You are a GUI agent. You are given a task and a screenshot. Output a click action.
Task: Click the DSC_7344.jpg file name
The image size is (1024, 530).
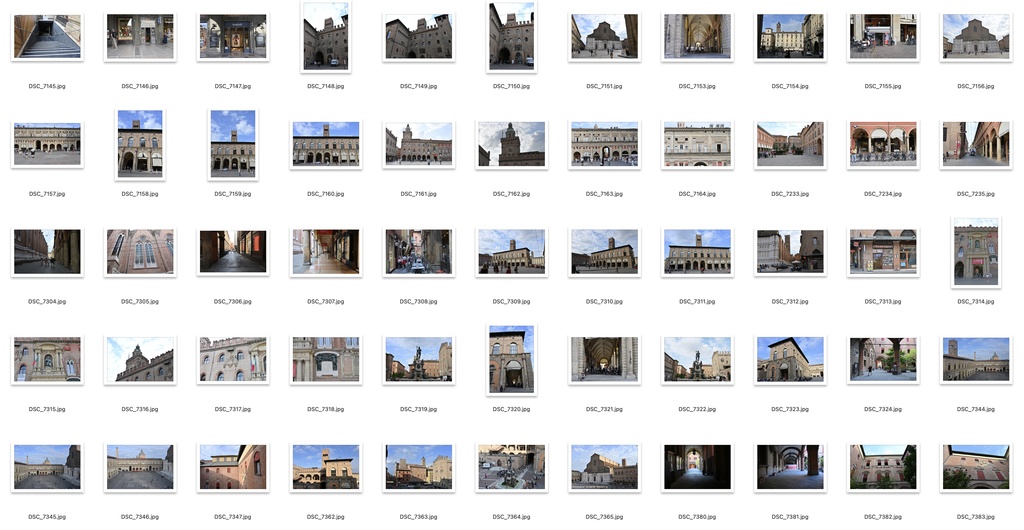976,409
